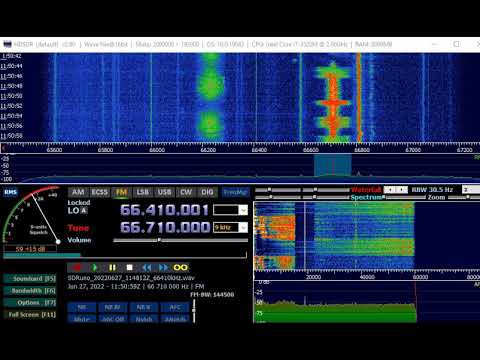
Task: Open Options [F7] menu
Action: pos(30,303)
